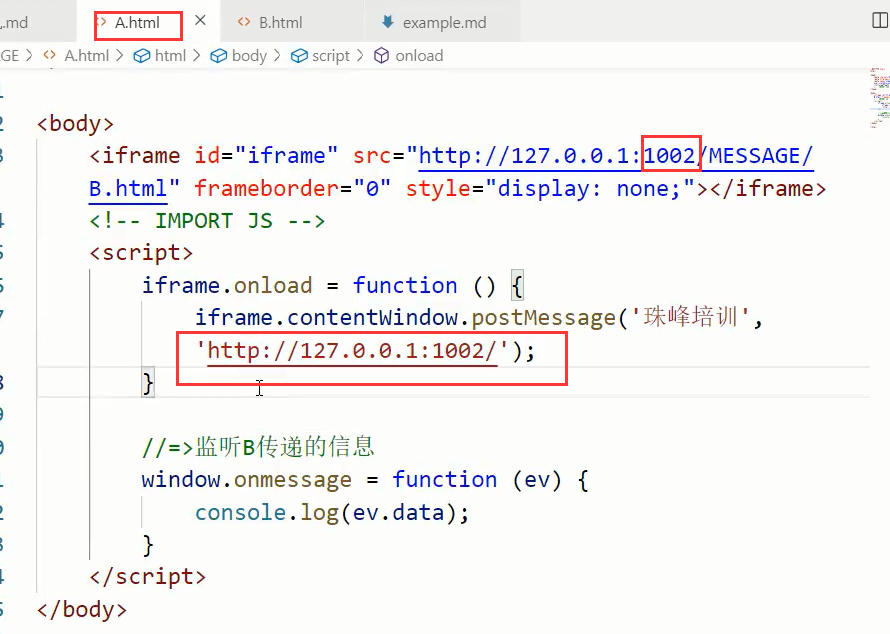Open the iframe src URL link

[x=616, y=156]
